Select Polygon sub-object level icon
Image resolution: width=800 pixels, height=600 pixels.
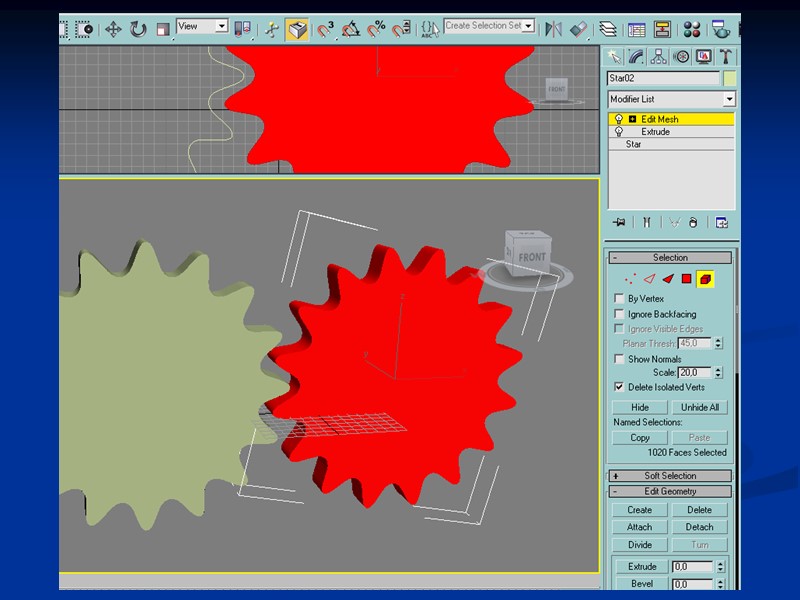click(687, 279)
